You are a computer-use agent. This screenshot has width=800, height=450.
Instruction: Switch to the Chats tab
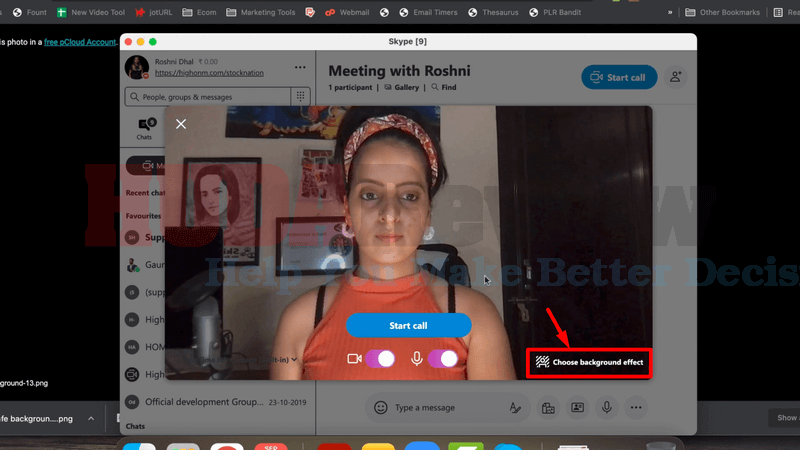tap(144, 128)
